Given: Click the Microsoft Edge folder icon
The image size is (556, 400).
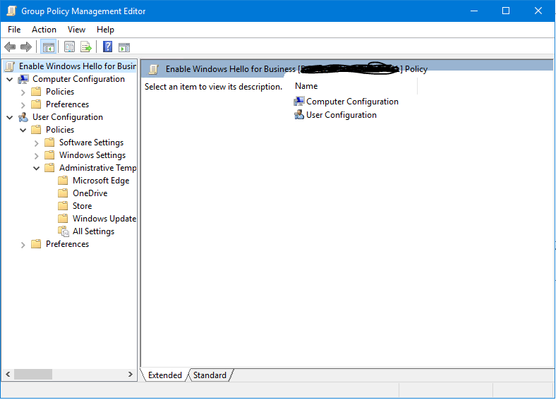Looking at the screenshot, I should point(63,180).
